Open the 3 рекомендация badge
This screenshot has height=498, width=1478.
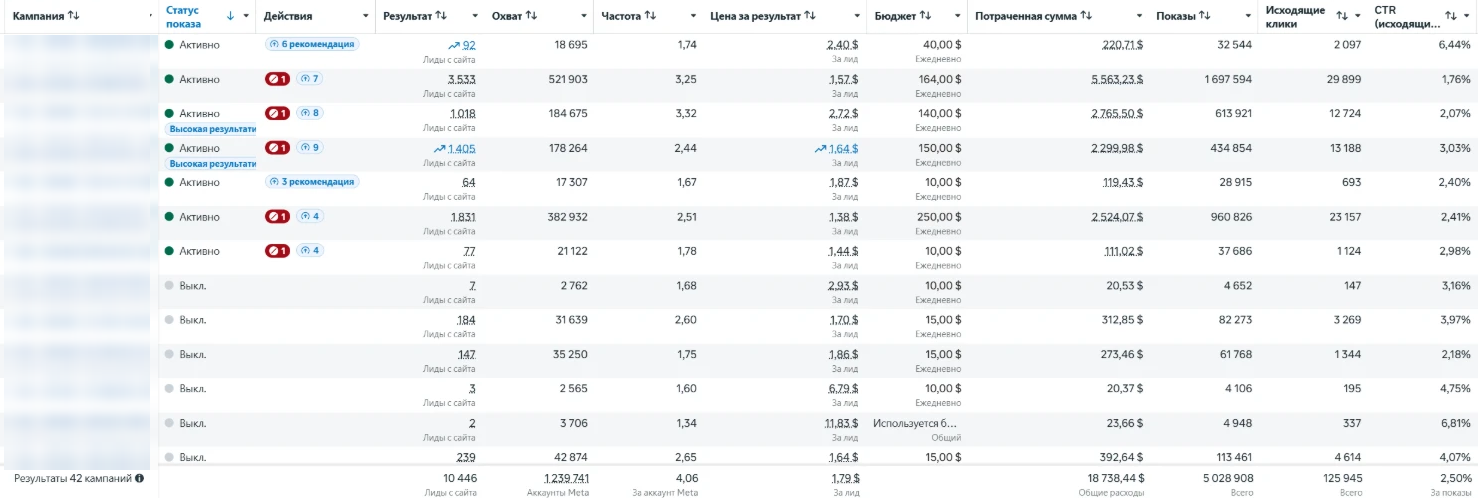(x=312, y=182)
